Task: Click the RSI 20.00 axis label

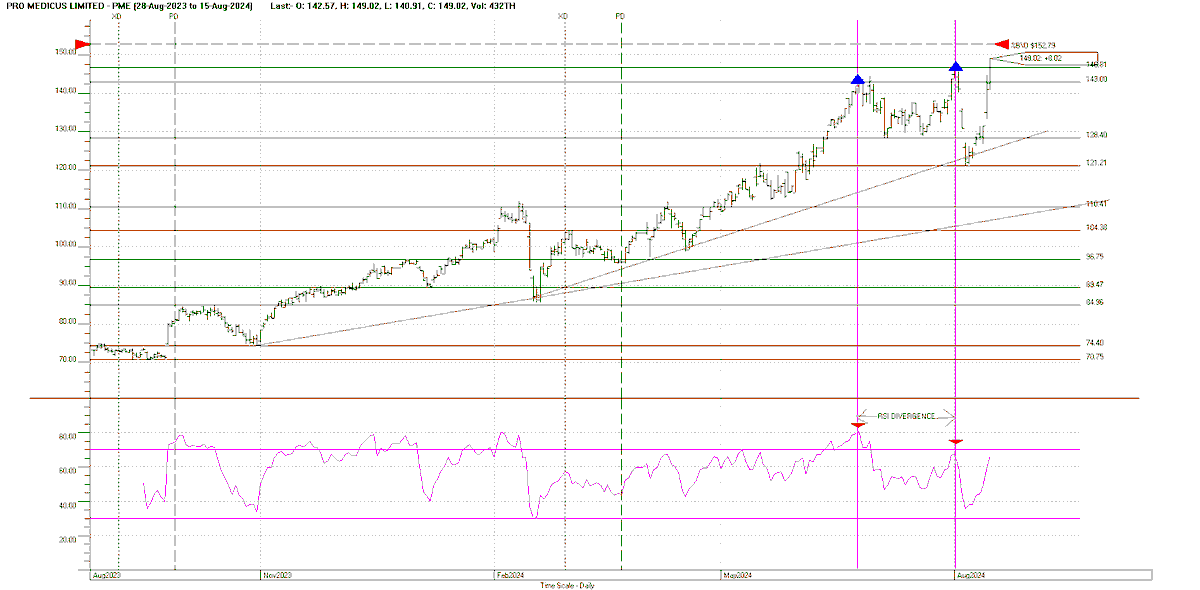Action: coord(67,540)
